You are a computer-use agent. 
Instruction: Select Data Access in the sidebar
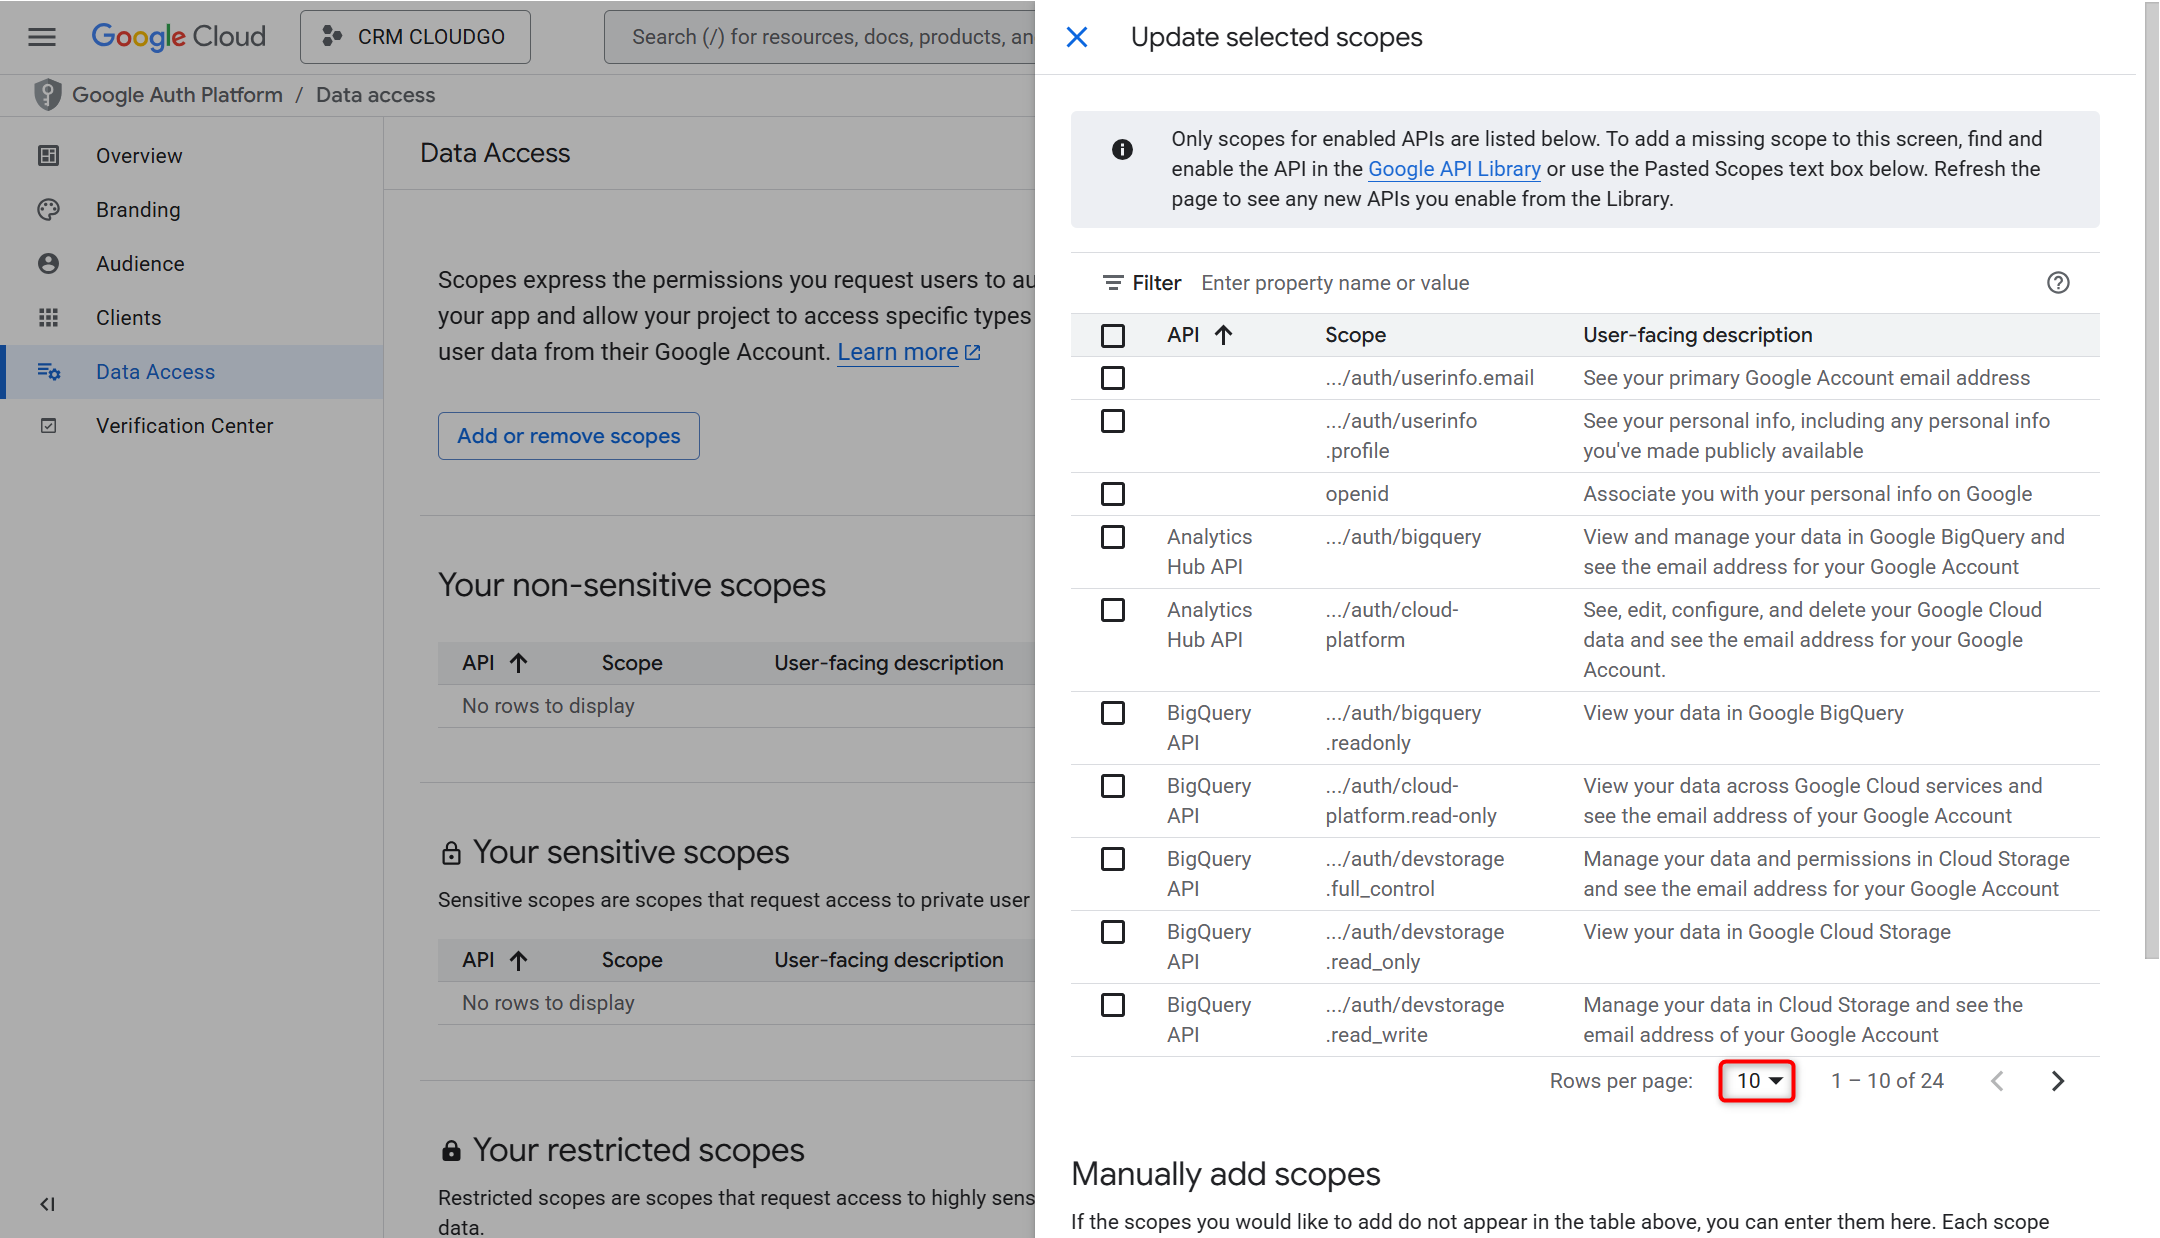pyautogui.click(x=155, y=371)
